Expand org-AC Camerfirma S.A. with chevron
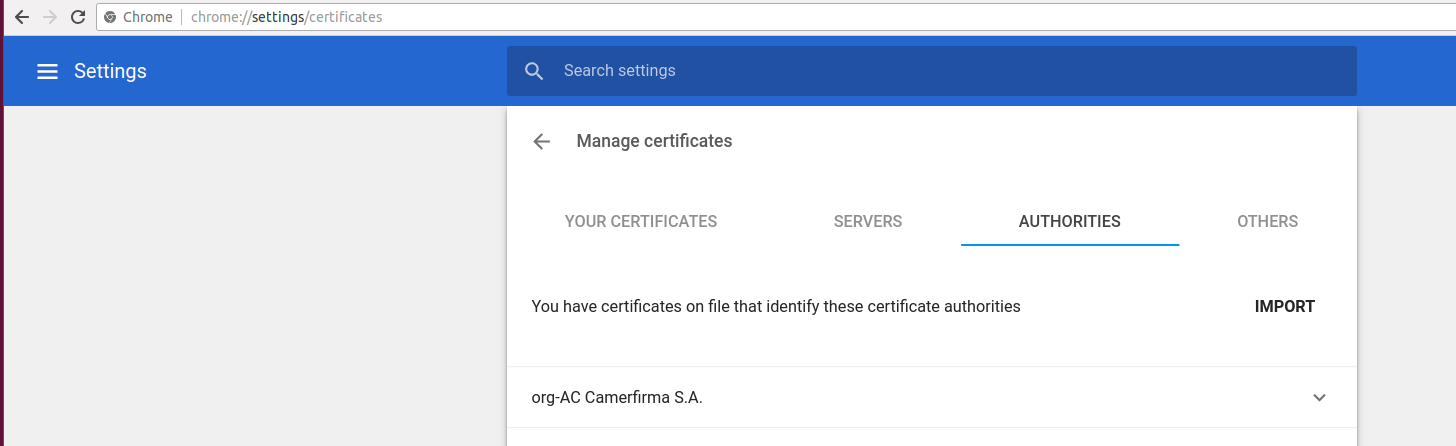This screenshot has height=446, width=1456. (1319, 397)
